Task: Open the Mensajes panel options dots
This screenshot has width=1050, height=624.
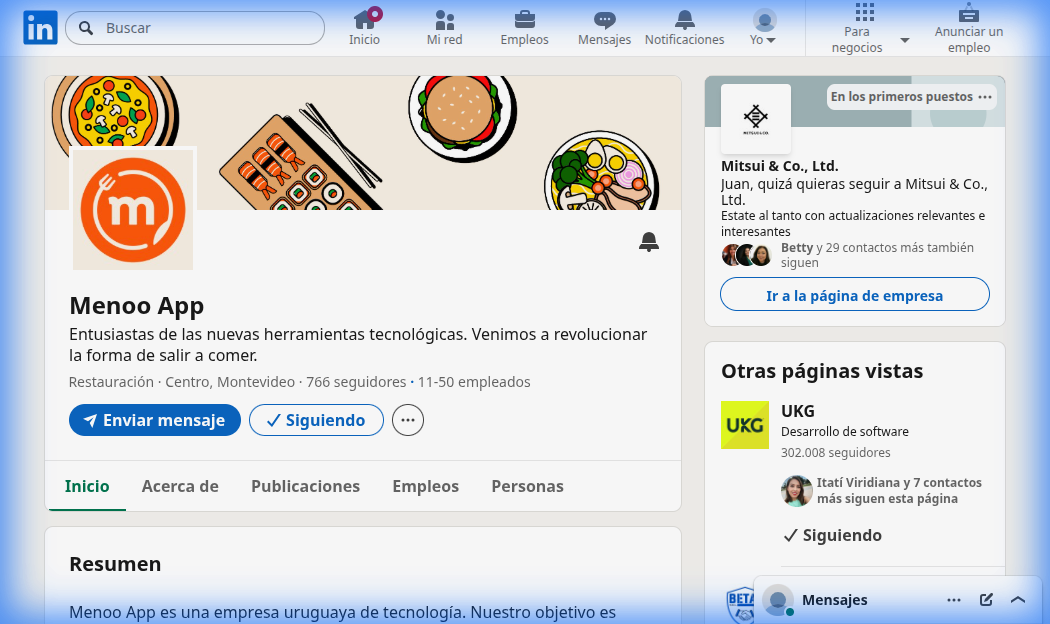Action: pyautogui.click(x=954, y=600)
